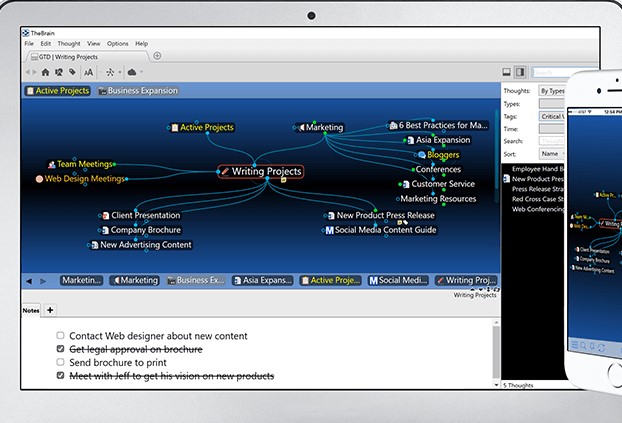The height and width of the screenshot is (423, 622).
Task: Select the Notes tab
Action: (x=31, y=310)
